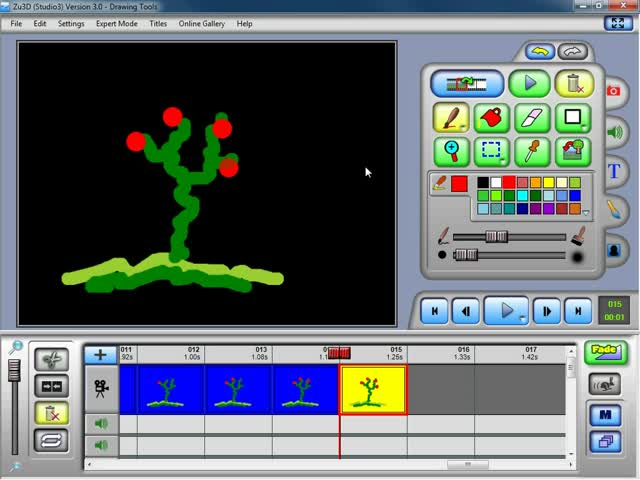Click the undo arrow button
Screen dimensions: 640x480
click(540, 51)
